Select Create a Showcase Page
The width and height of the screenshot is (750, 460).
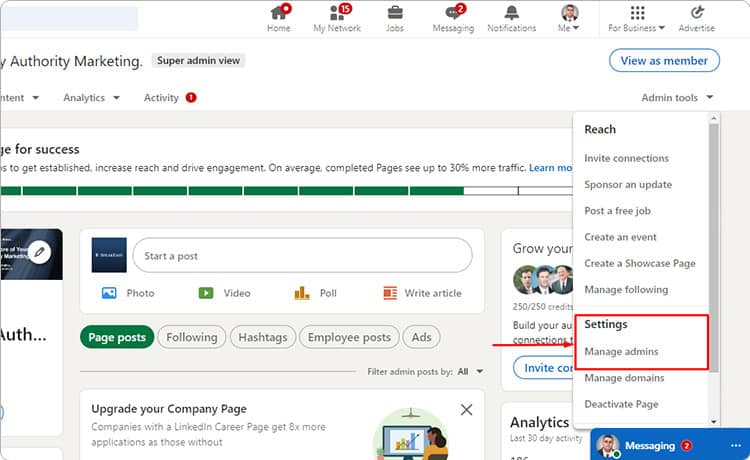640,263
